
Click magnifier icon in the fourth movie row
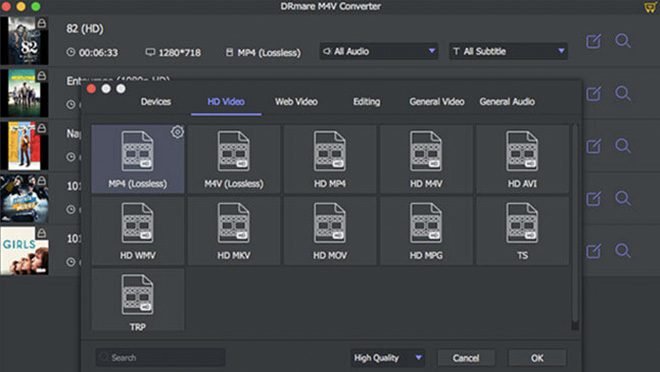point(623,199)
